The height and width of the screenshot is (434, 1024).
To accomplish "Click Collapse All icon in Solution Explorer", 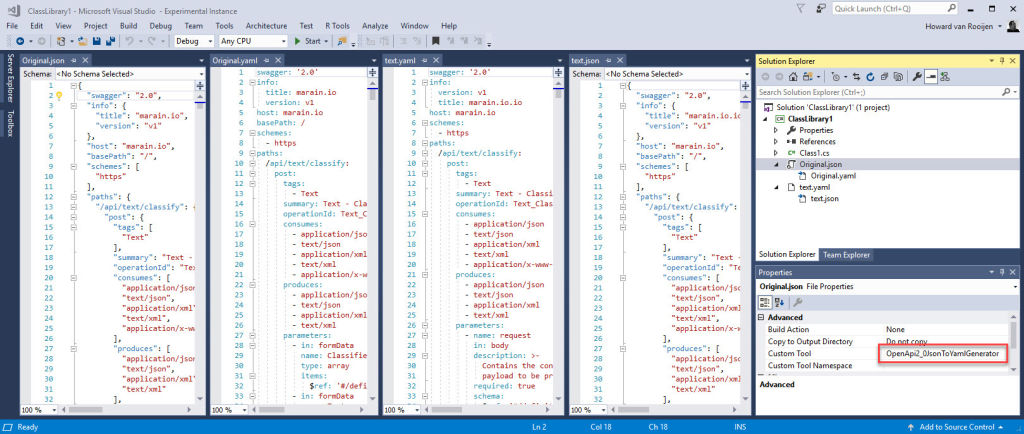I will (x=884, y=77).
